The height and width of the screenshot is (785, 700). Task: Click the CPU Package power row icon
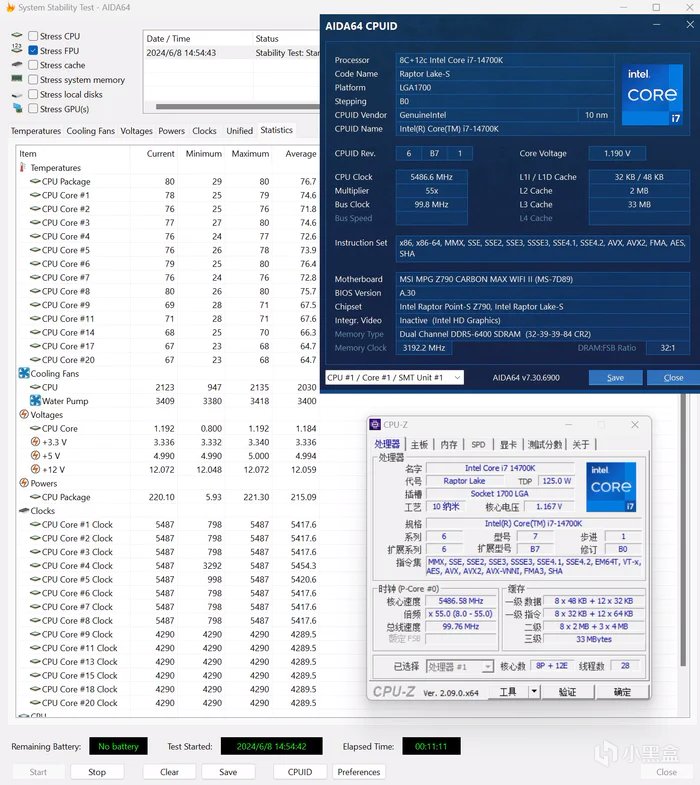[x=35, y=497]
